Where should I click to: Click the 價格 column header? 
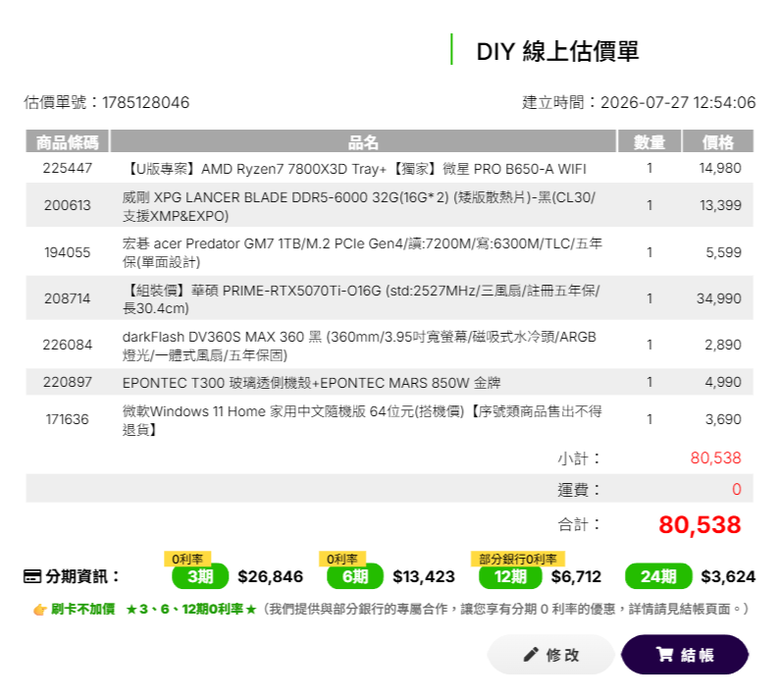coord(718,142)
